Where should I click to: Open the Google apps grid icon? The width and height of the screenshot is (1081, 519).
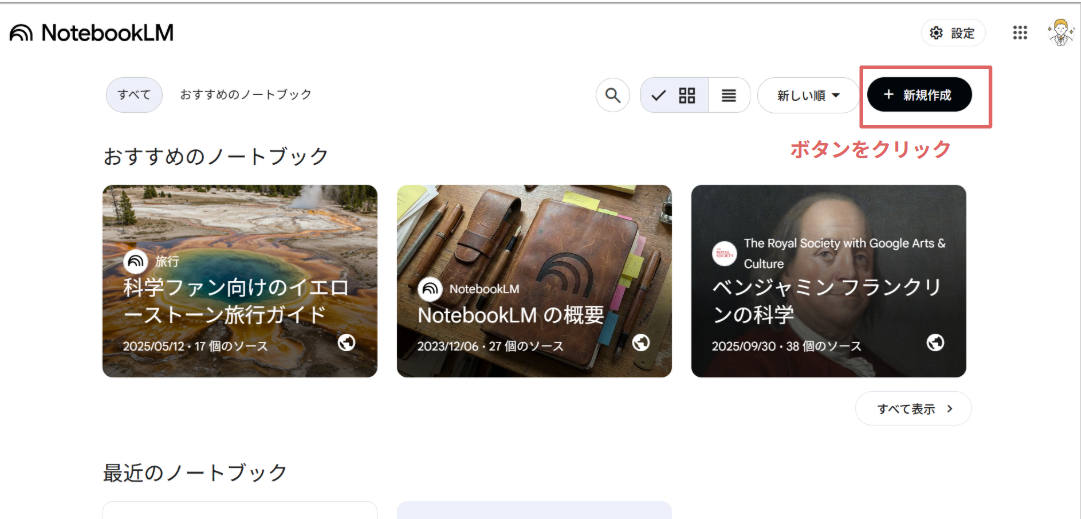pos(1020,33)
